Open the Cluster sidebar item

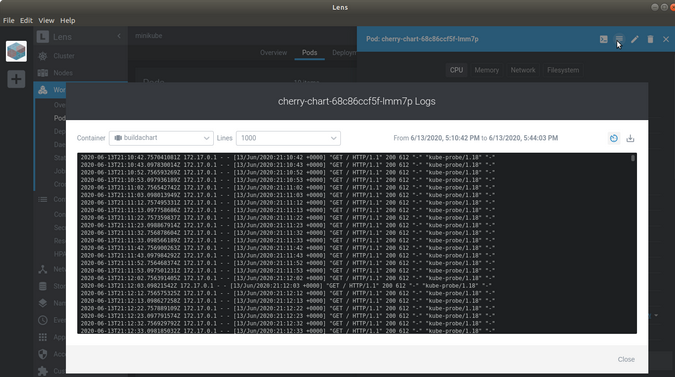tap(64, 56)
